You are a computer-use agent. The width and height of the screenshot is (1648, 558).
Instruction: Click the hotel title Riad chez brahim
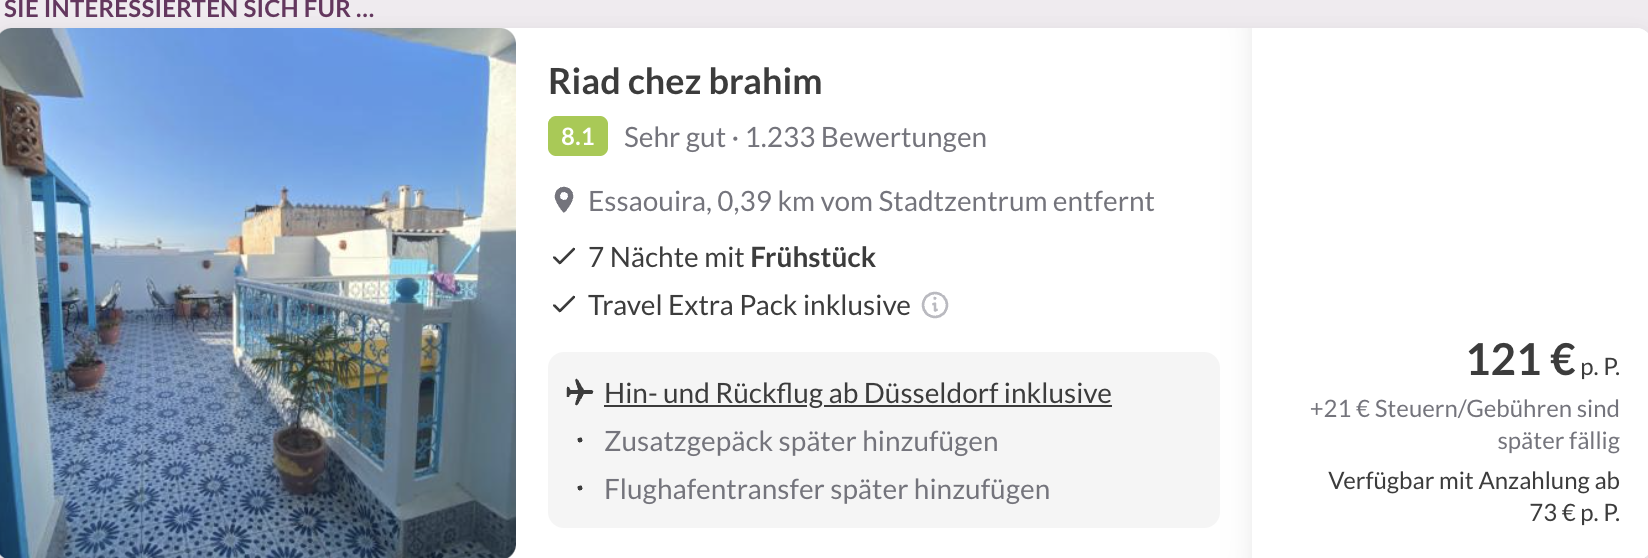click(685, 82)
